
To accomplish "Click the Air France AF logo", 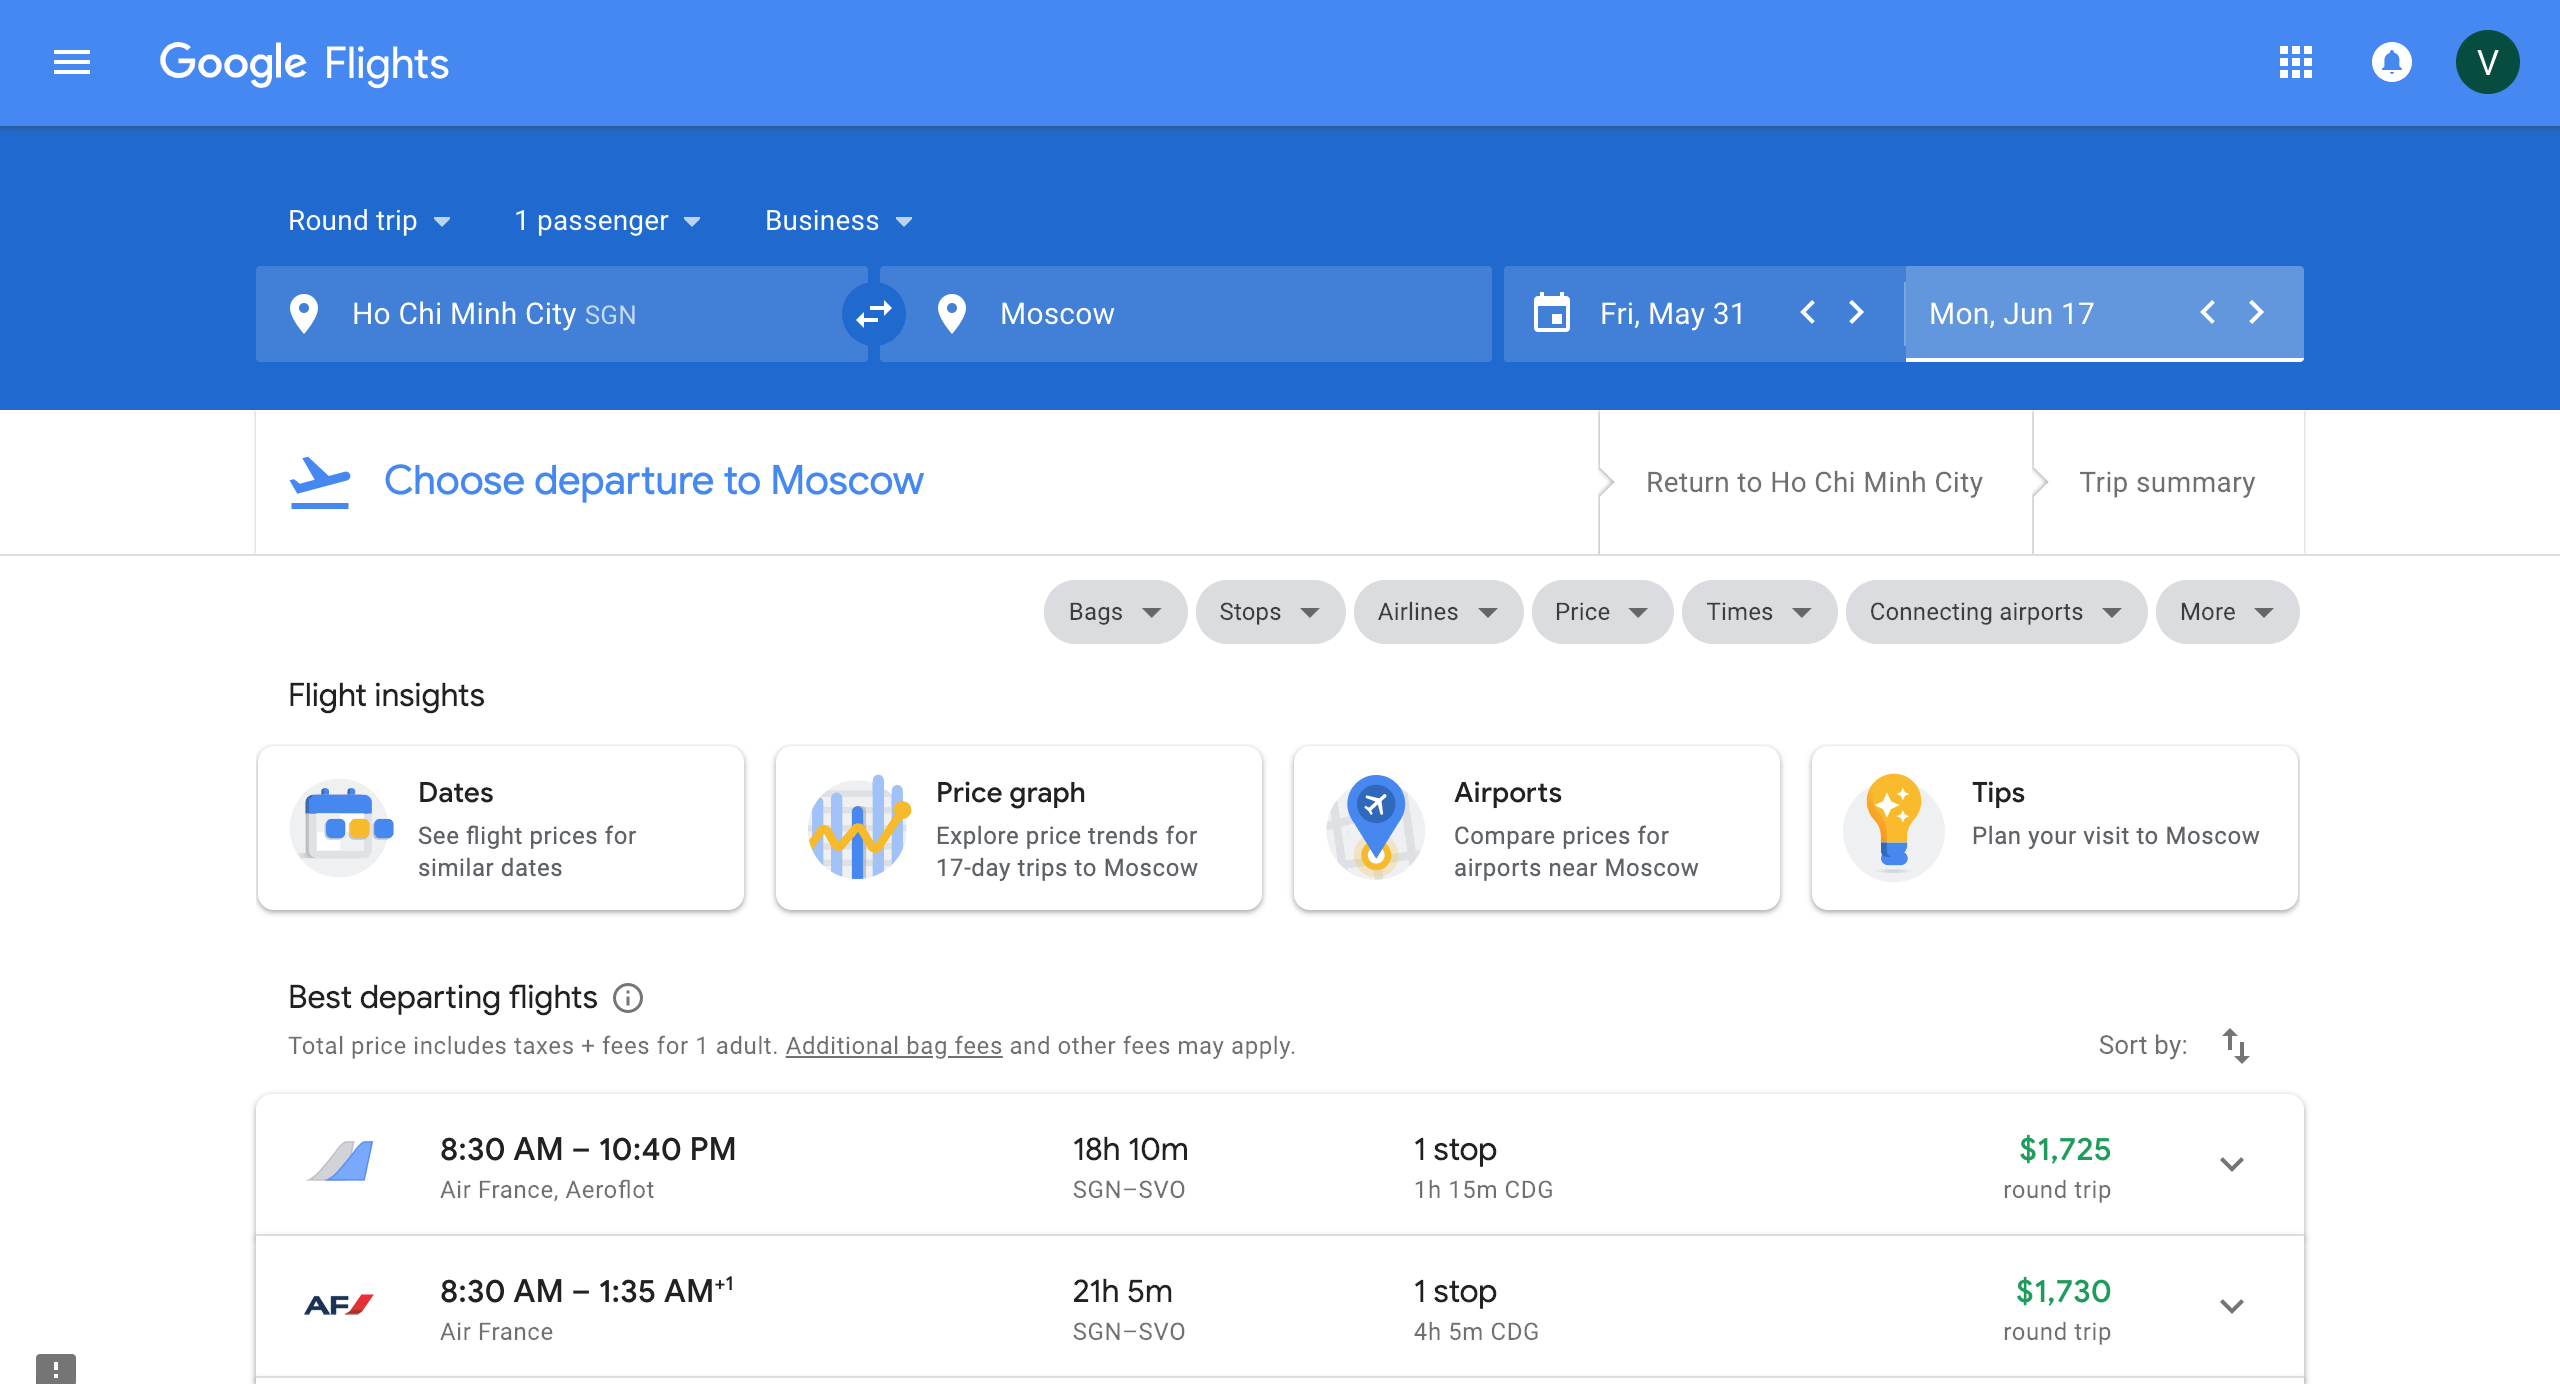I will click(339, 1305).
